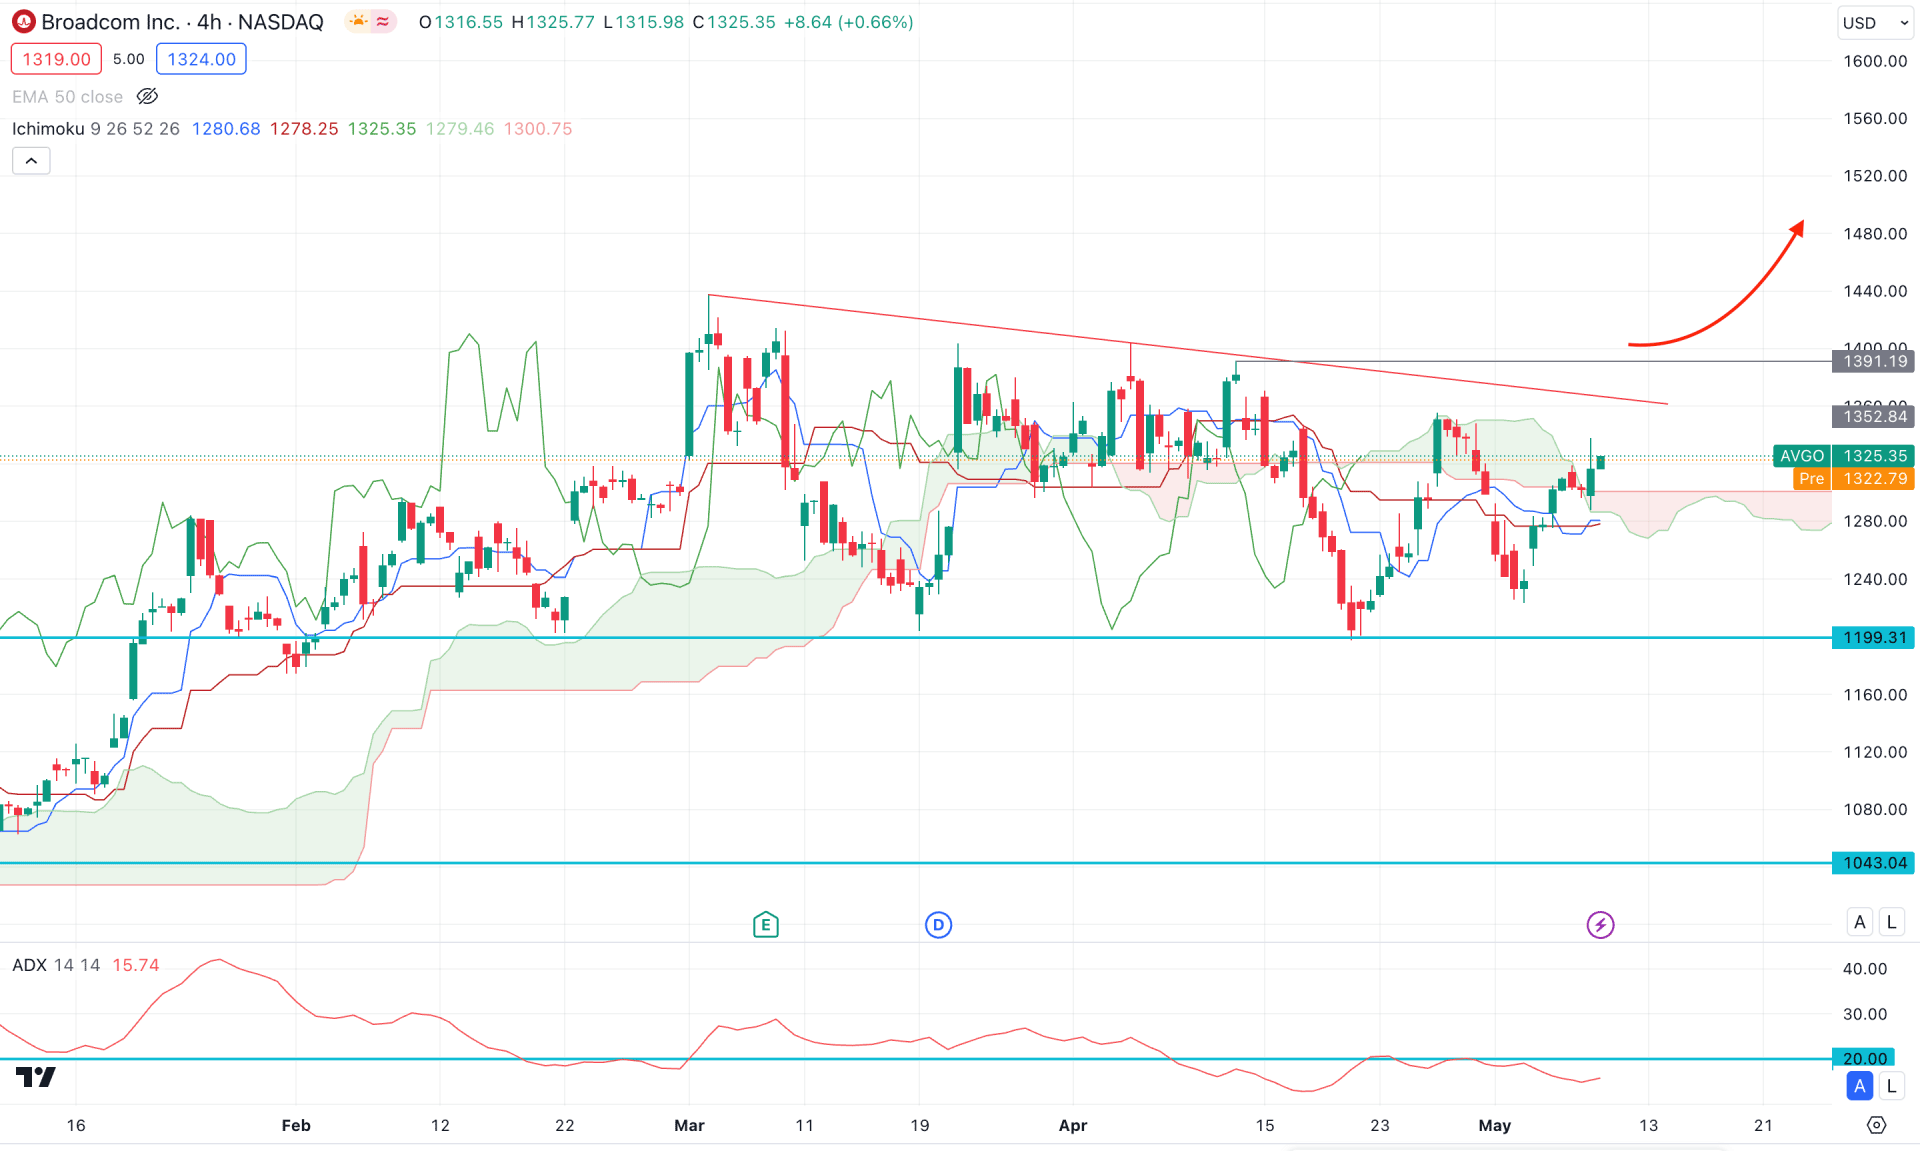Click the AVGO 1325.35 last price label
The height and width of the screenshot is (1151, 1920).
click(1843, 456)
